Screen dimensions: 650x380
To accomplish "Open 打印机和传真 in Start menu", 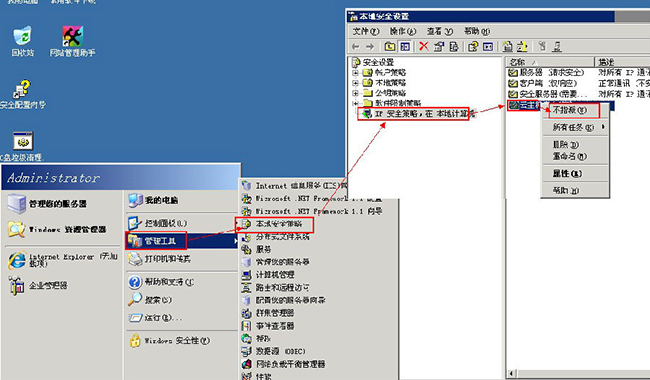I will point(159,259).
